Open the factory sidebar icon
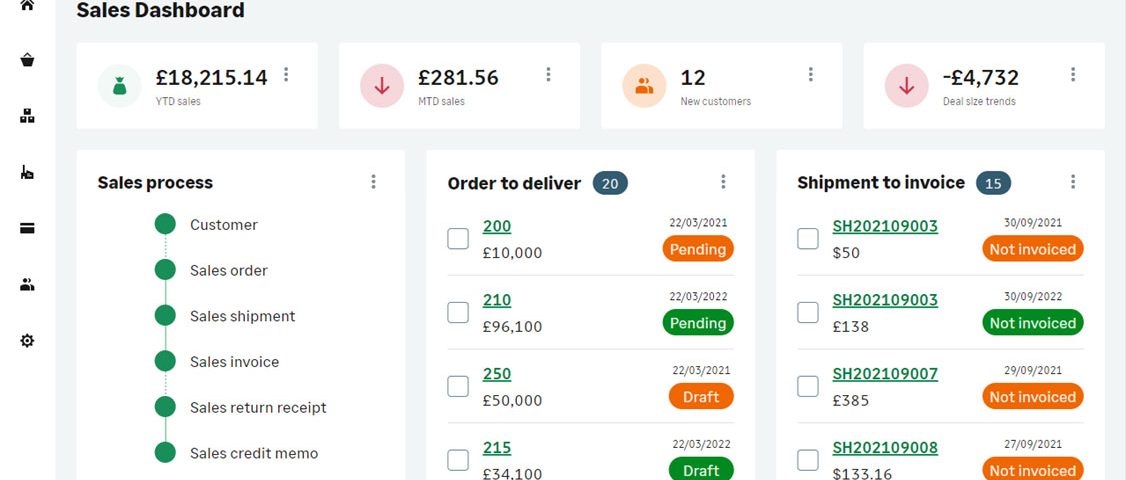 [x=27, y=172]
